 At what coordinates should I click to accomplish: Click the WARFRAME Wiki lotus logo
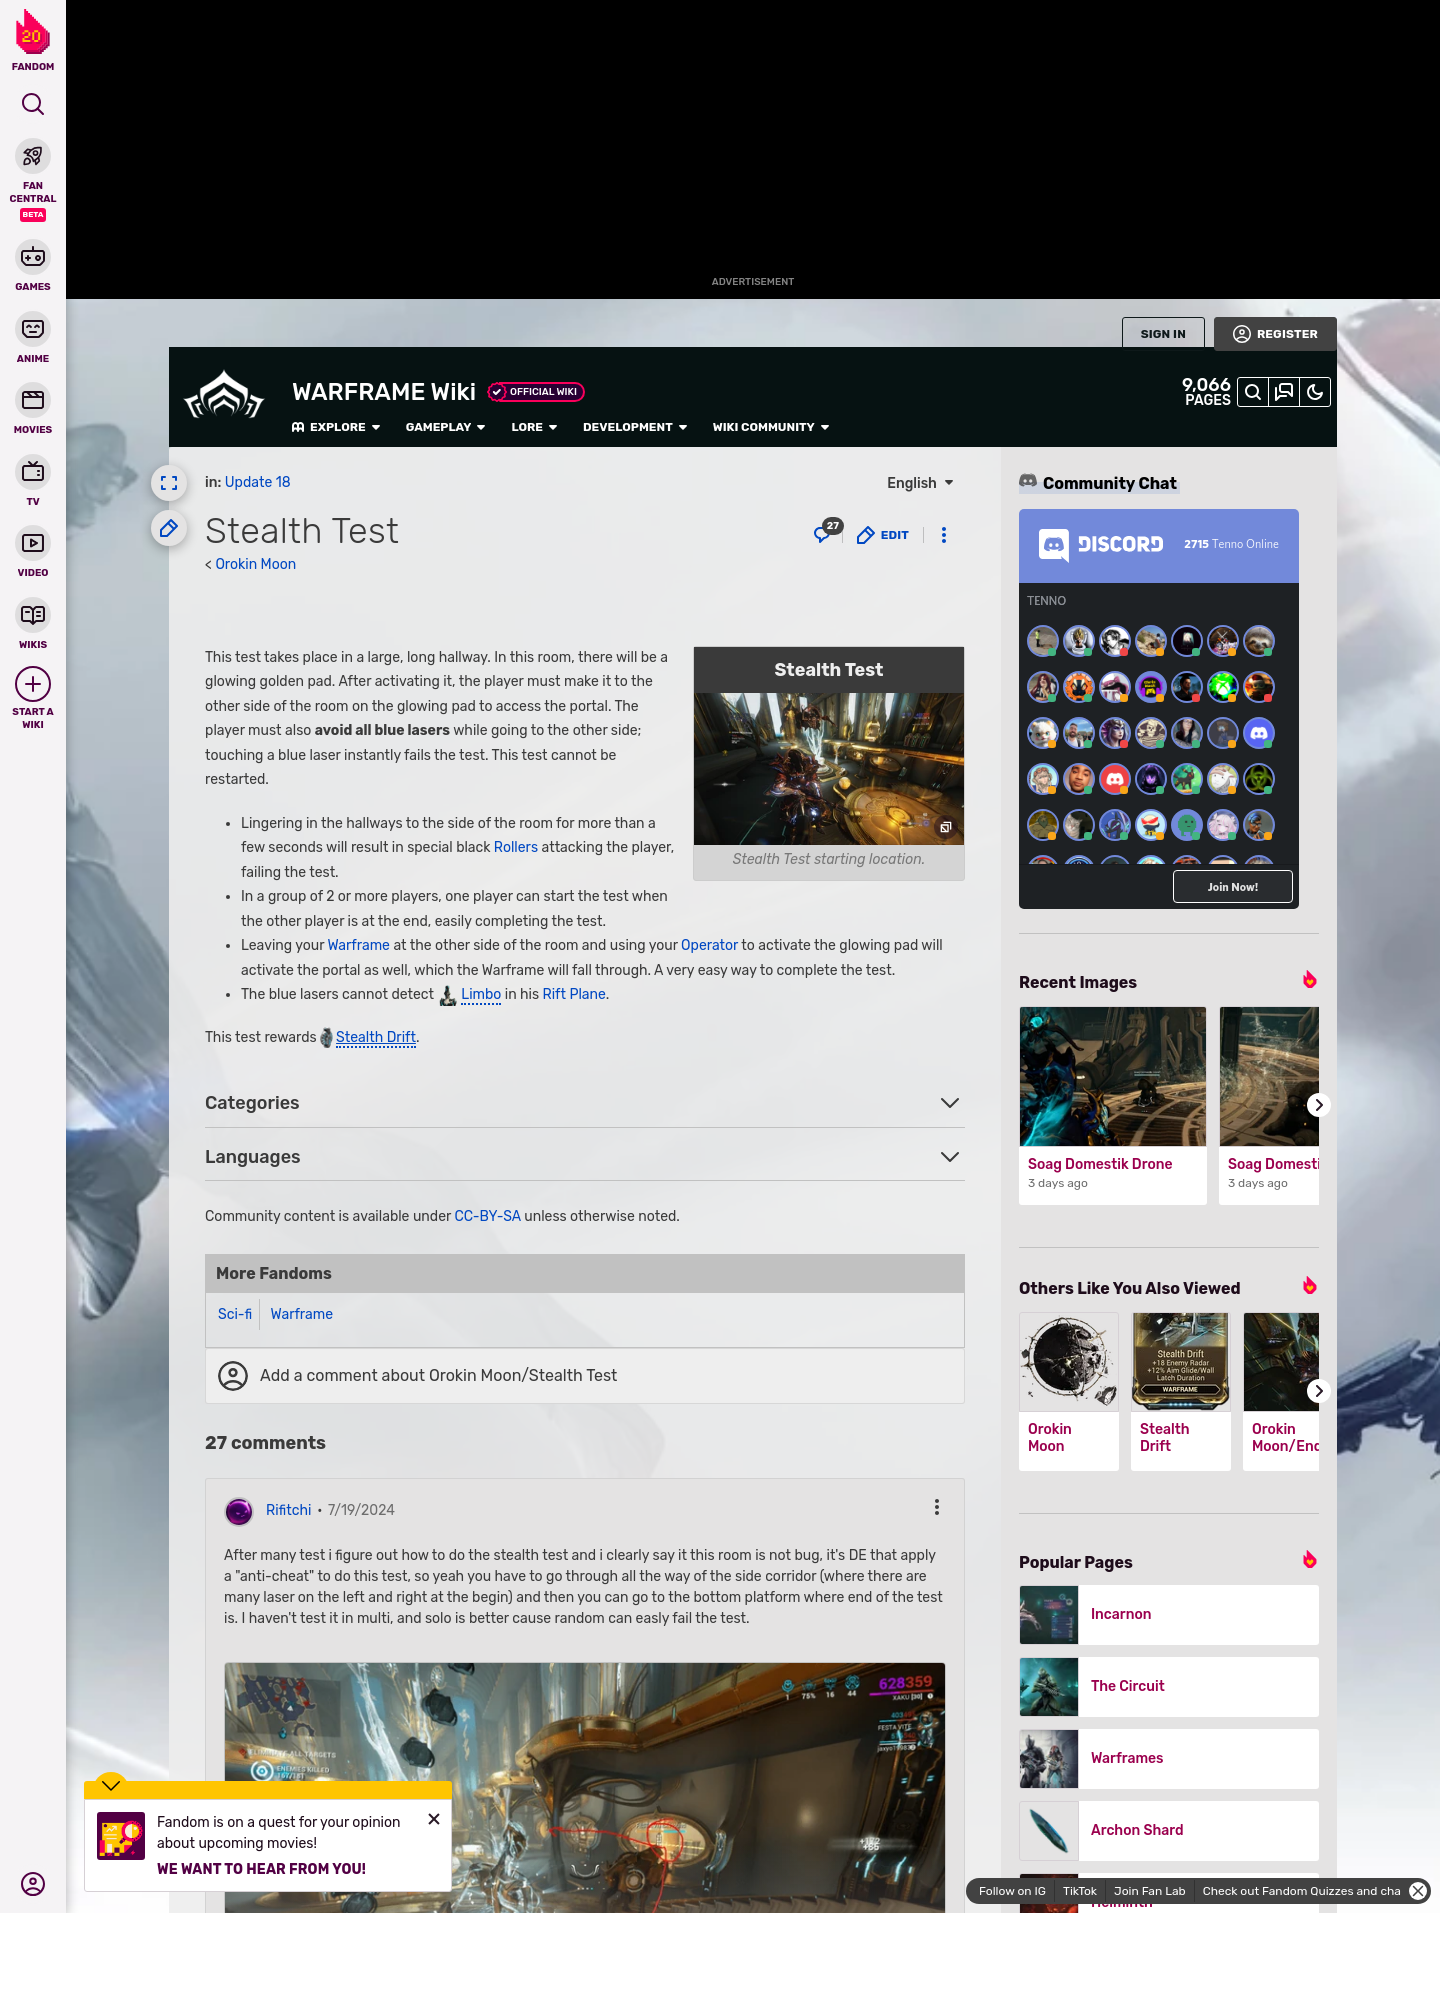pyautogui.click(x=224, y=395)
